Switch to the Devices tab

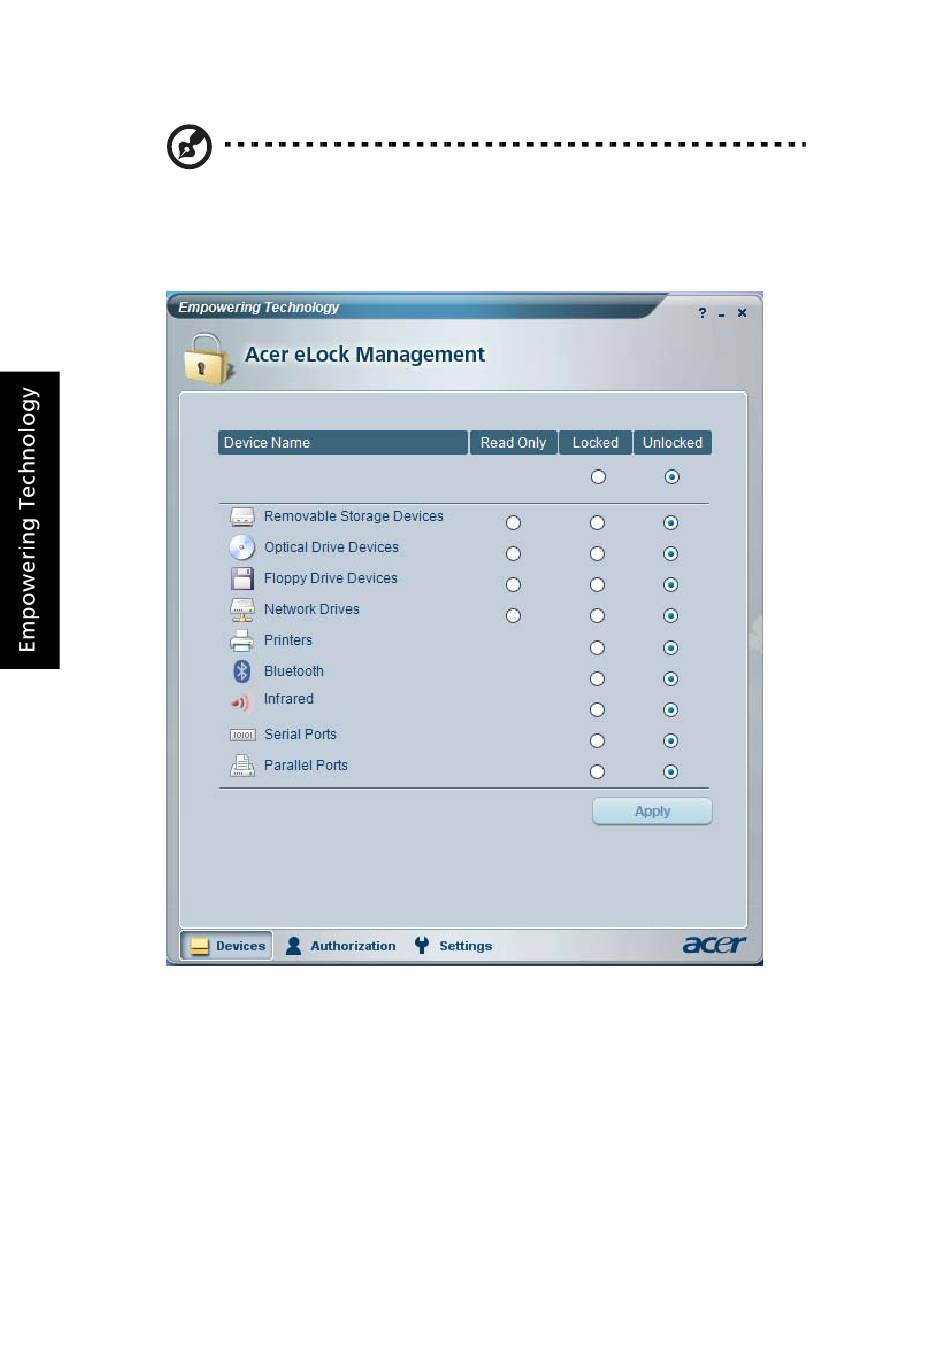[x=227, y=946]
